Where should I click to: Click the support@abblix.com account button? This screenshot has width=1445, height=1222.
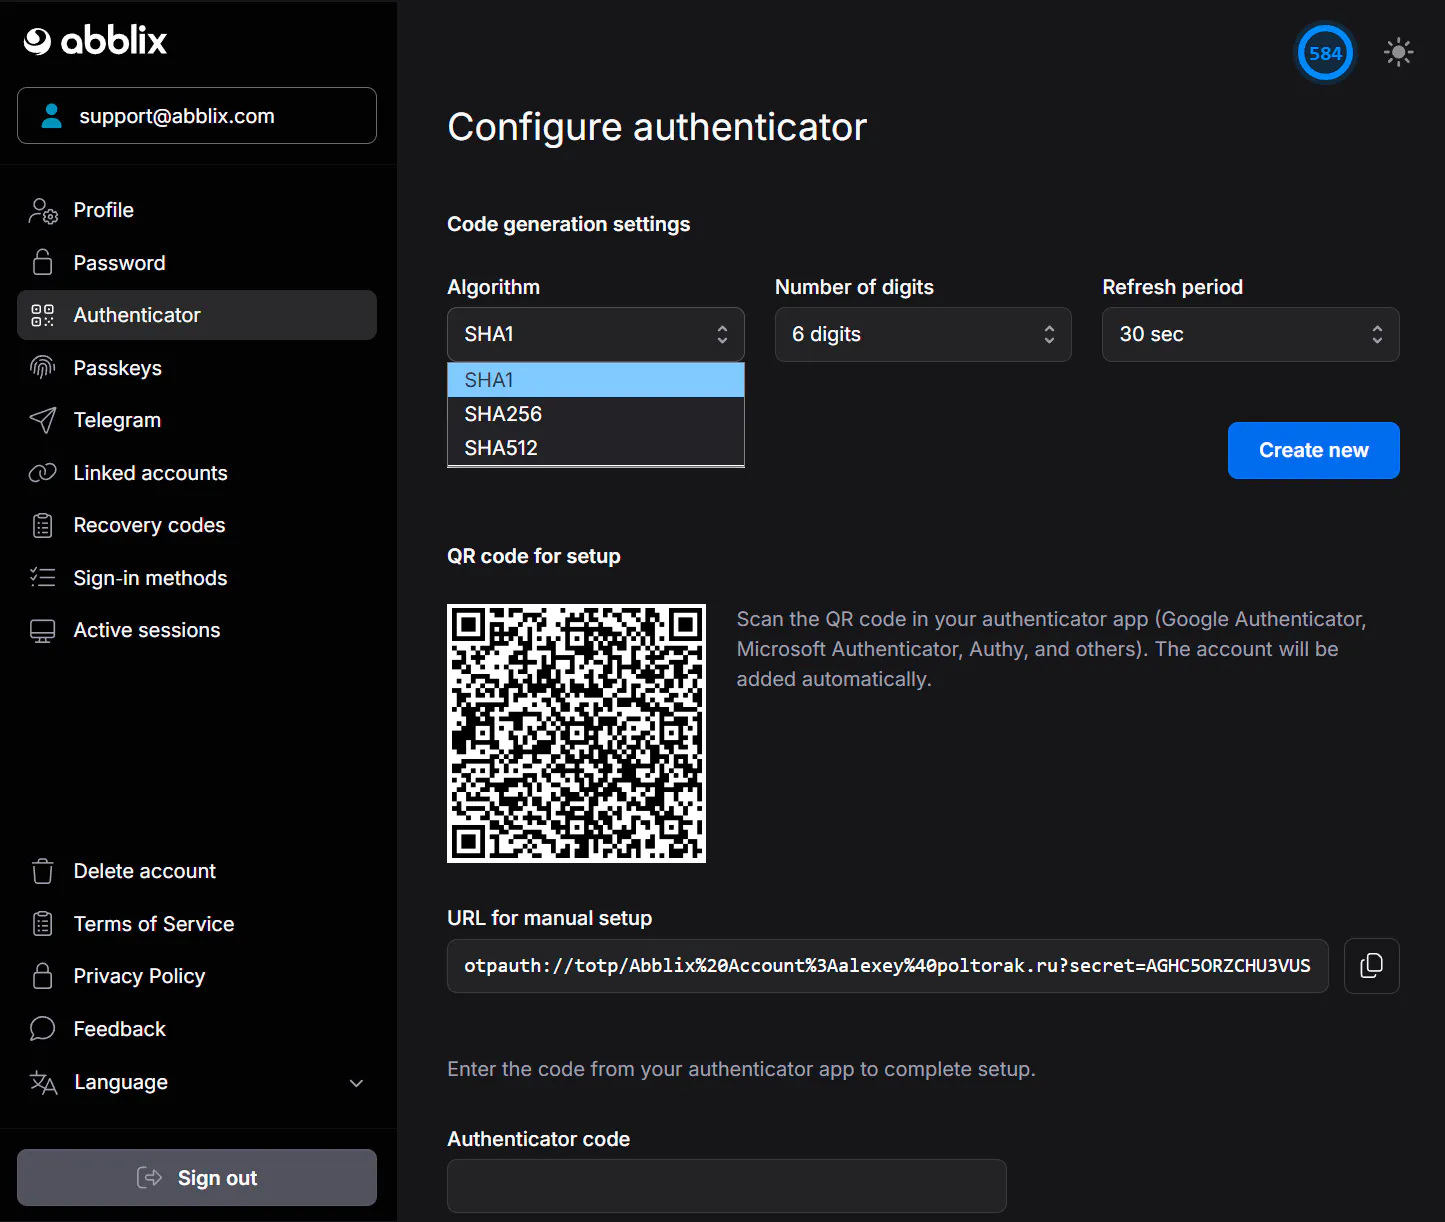click(x=197, y=116)
